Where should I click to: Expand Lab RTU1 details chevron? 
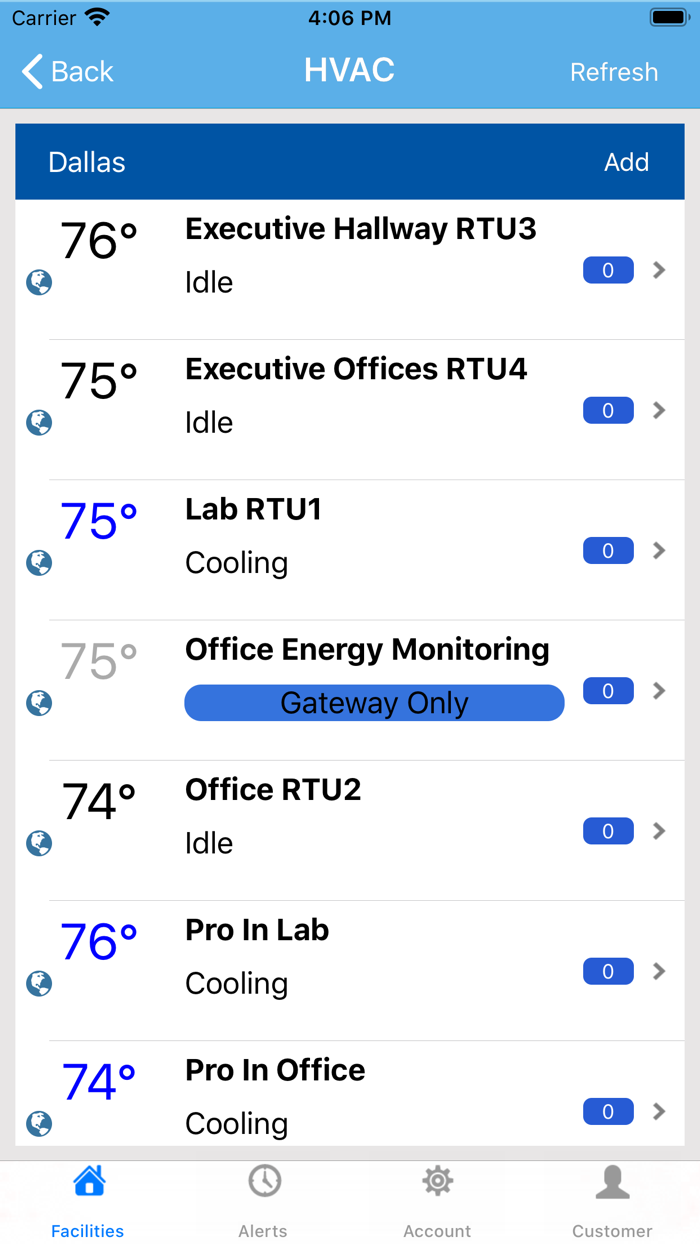(659, 550)
